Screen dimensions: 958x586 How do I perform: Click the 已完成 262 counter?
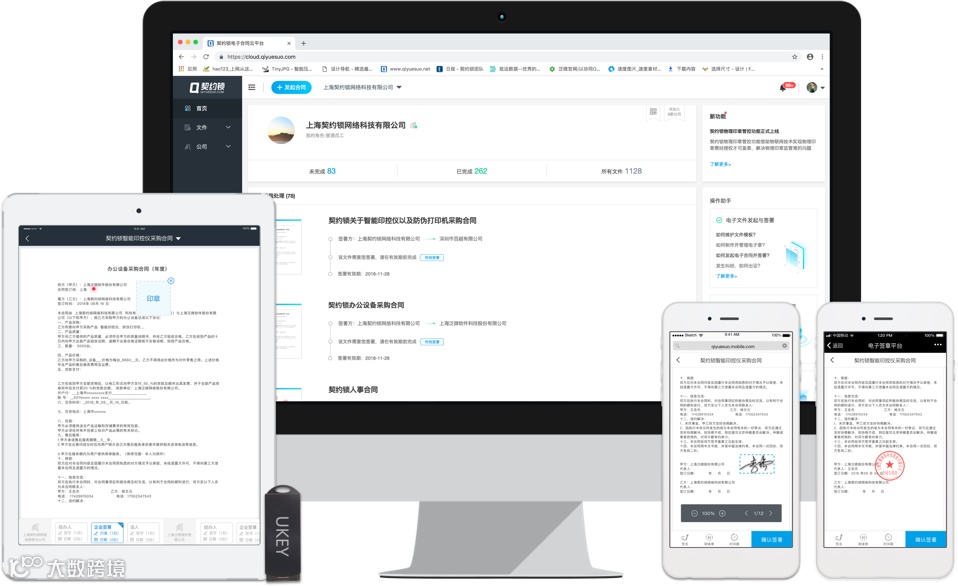click(472, 171)
